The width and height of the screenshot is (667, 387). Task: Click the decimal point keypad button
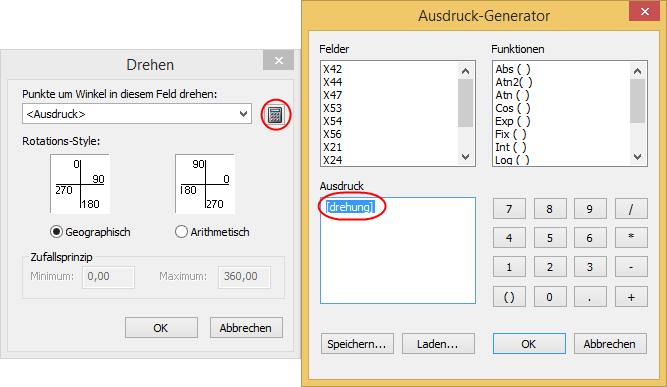(x=590, y=296)
